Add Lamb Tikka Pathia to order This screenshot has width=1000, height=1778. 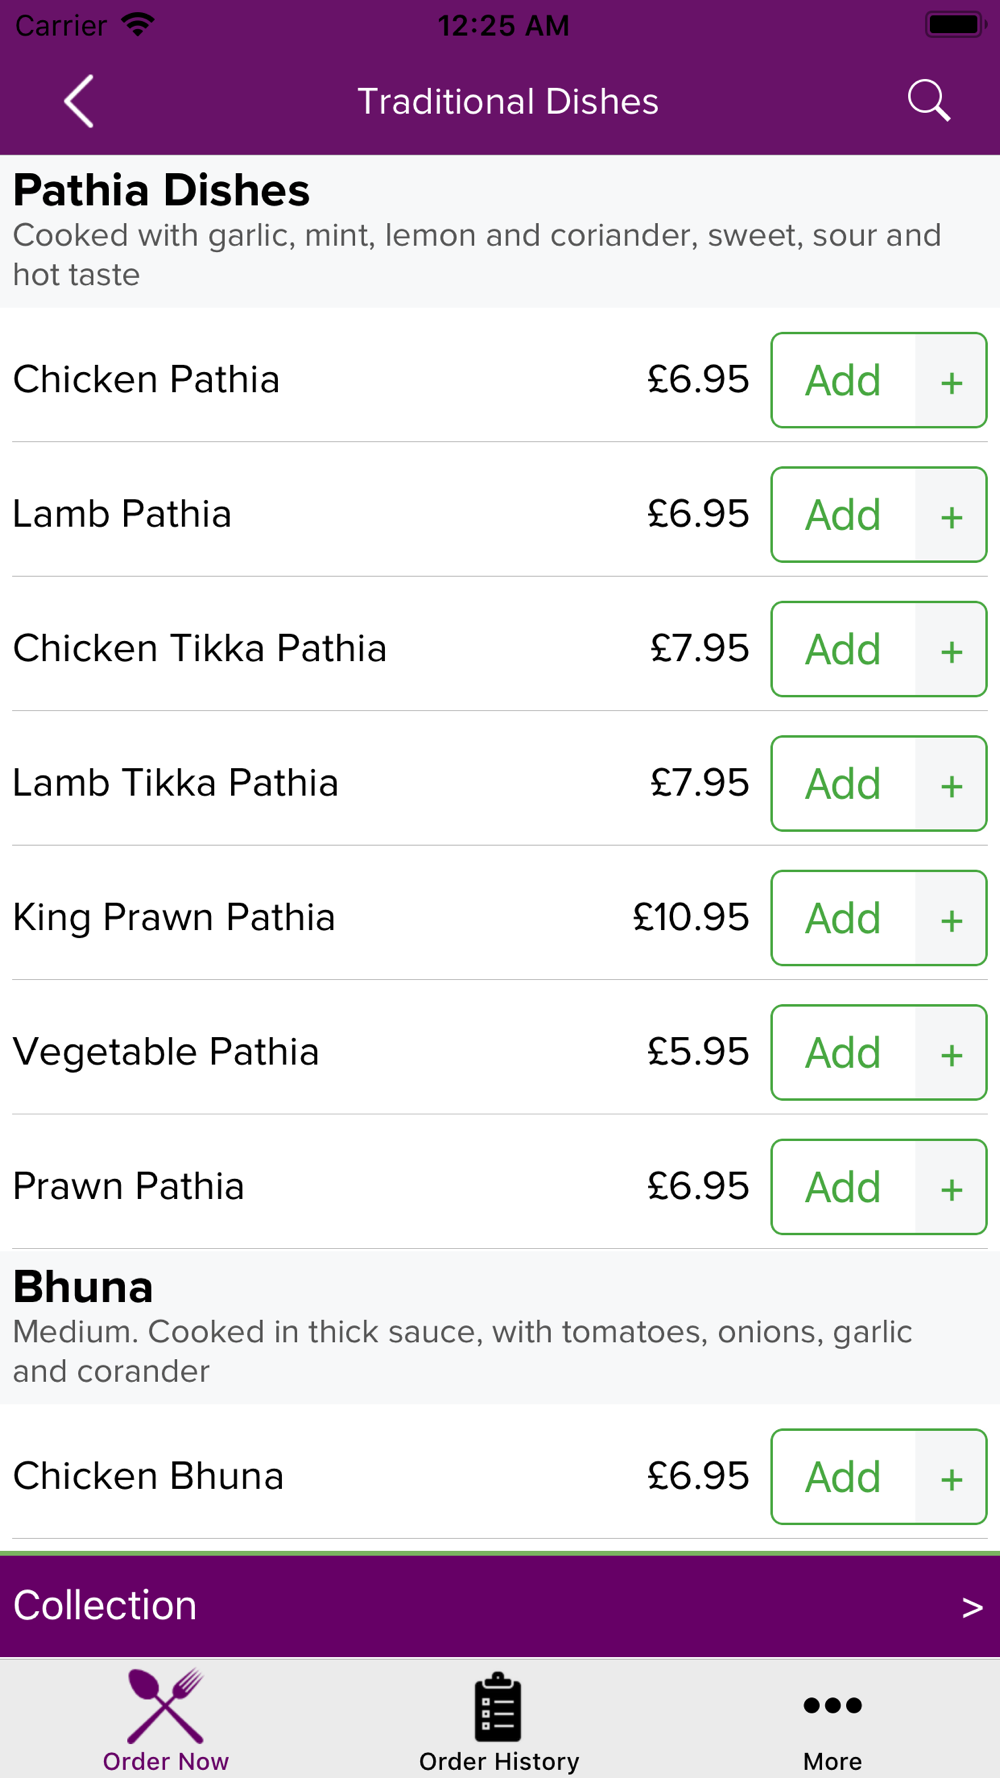tap(843, 784)
